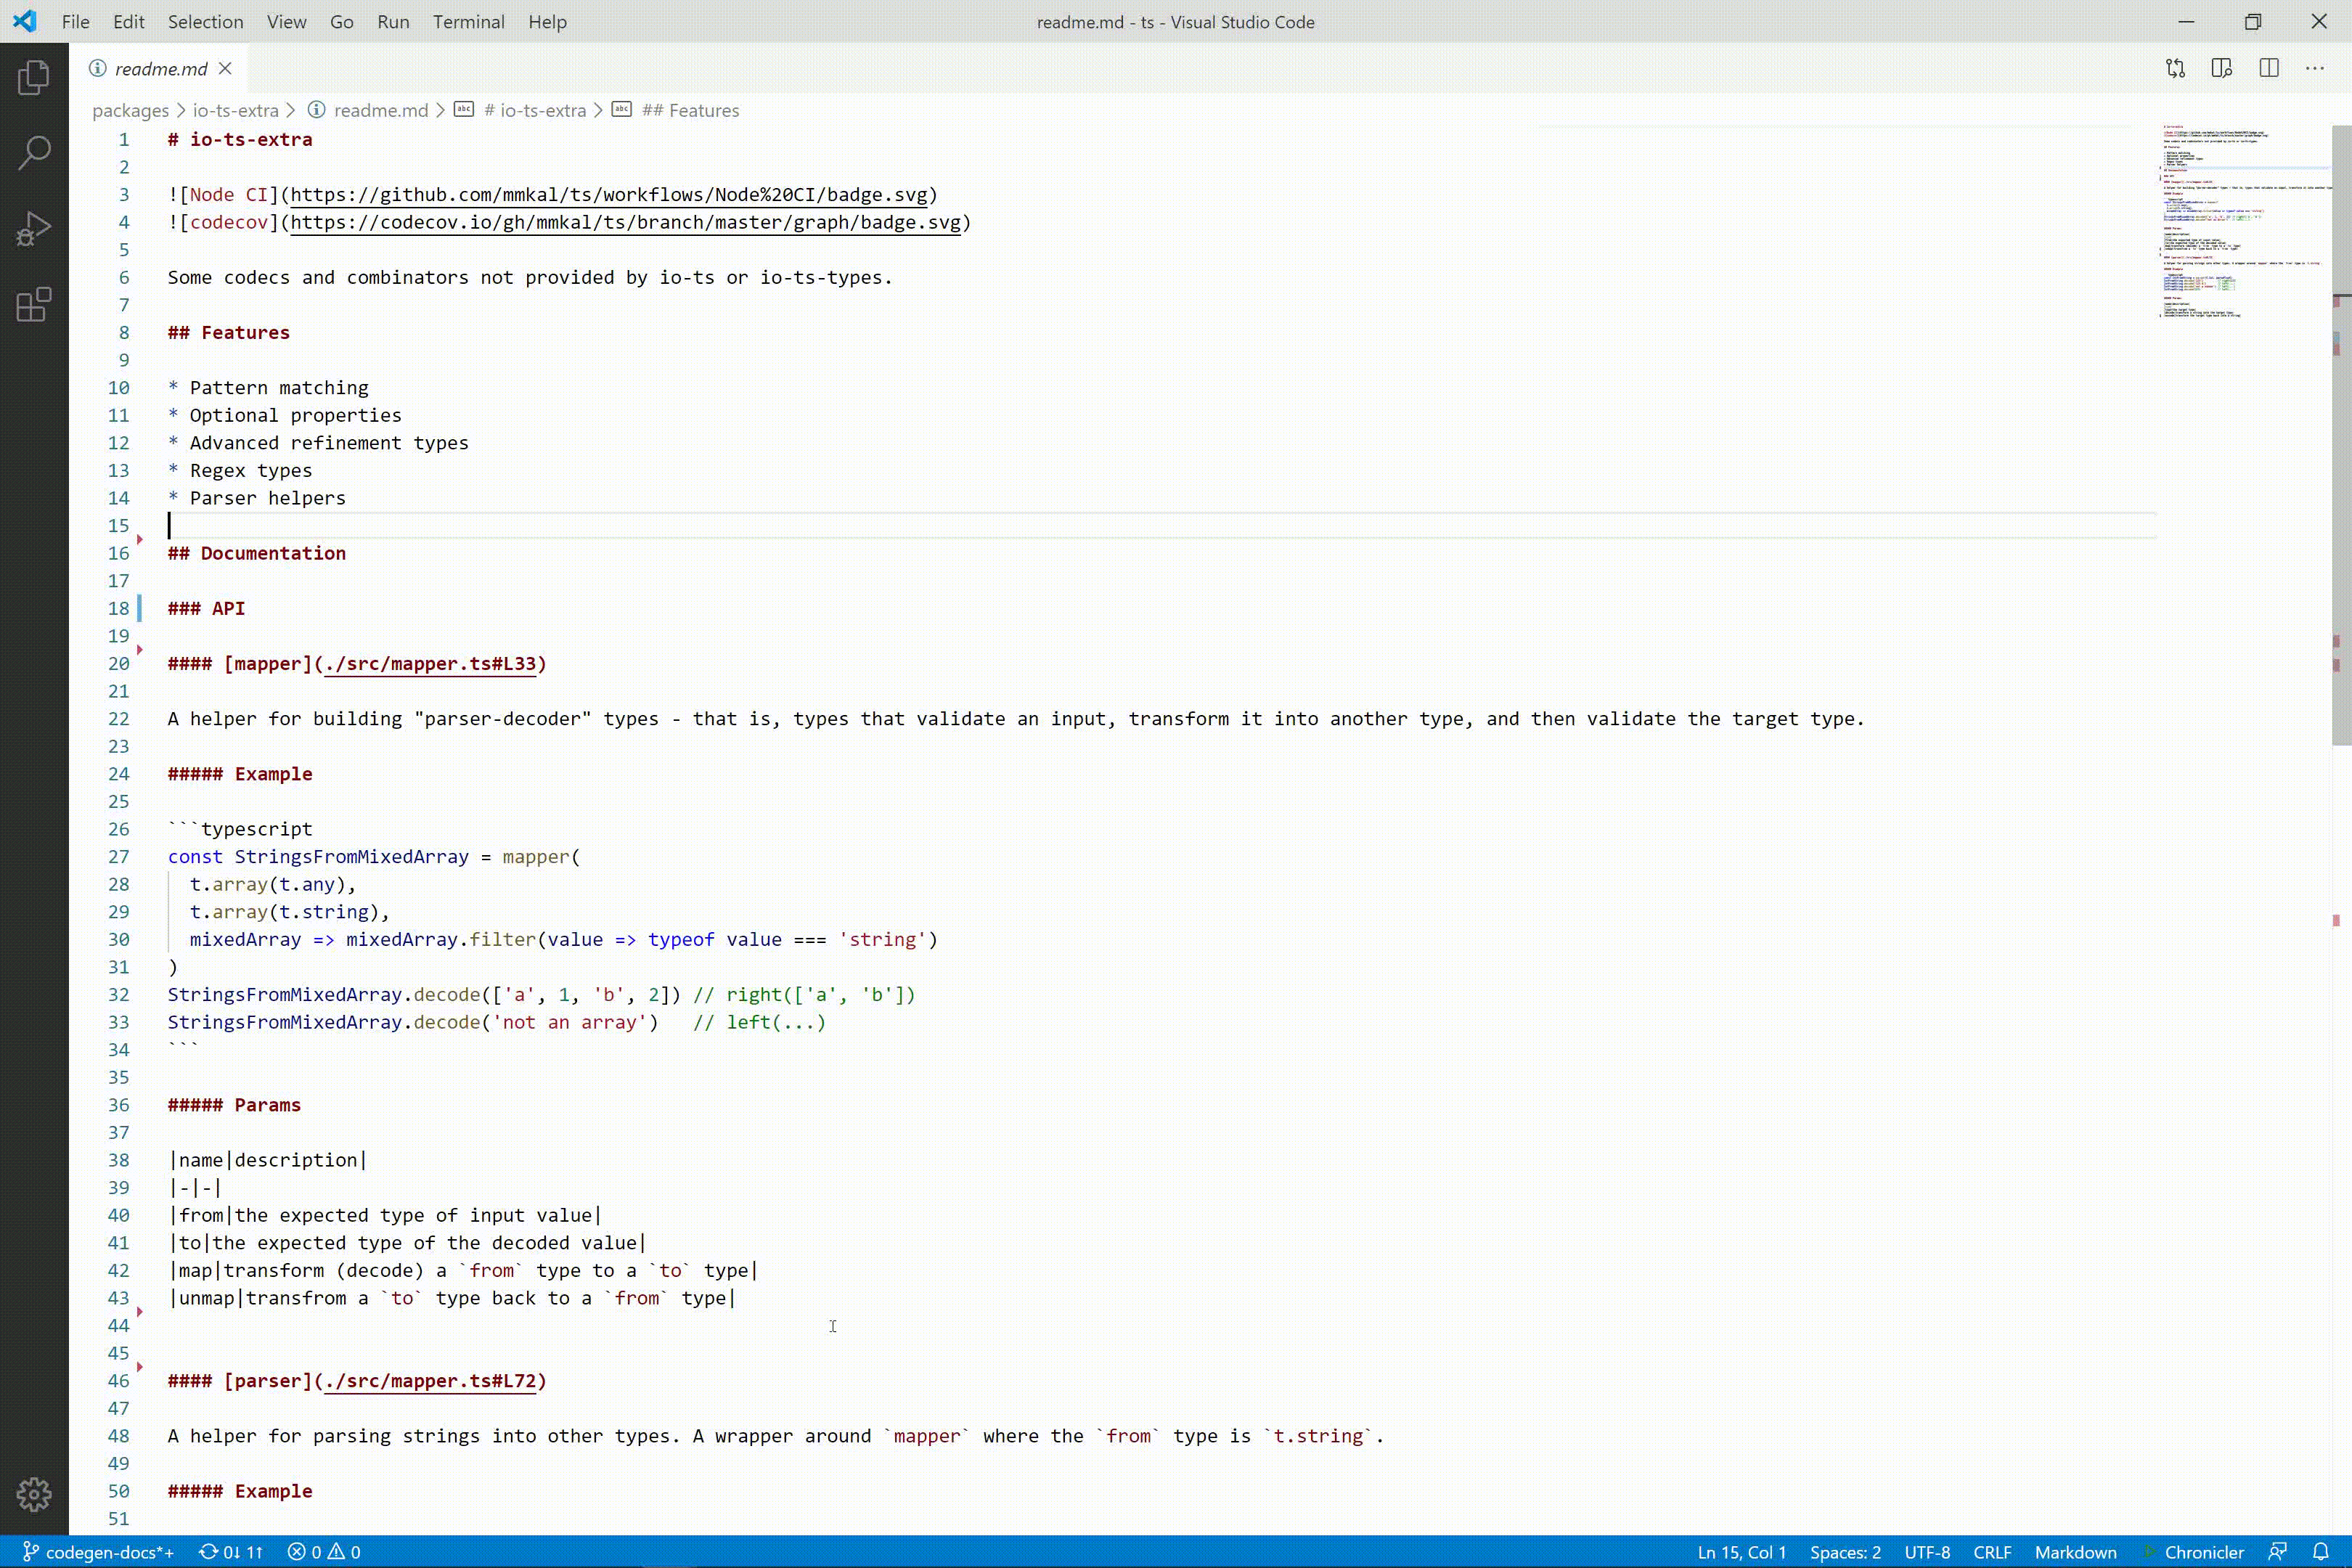Open the Manage gear icon
This screenshot has width=2352, height=1568.
pos(34,1494)
